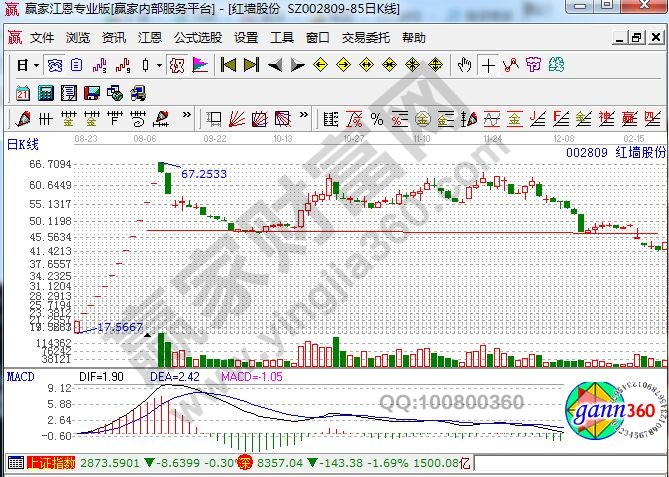The height and width of the screenshot is (477, 669).
Task: Select the hand pan tool
Action: click(464, 65)
